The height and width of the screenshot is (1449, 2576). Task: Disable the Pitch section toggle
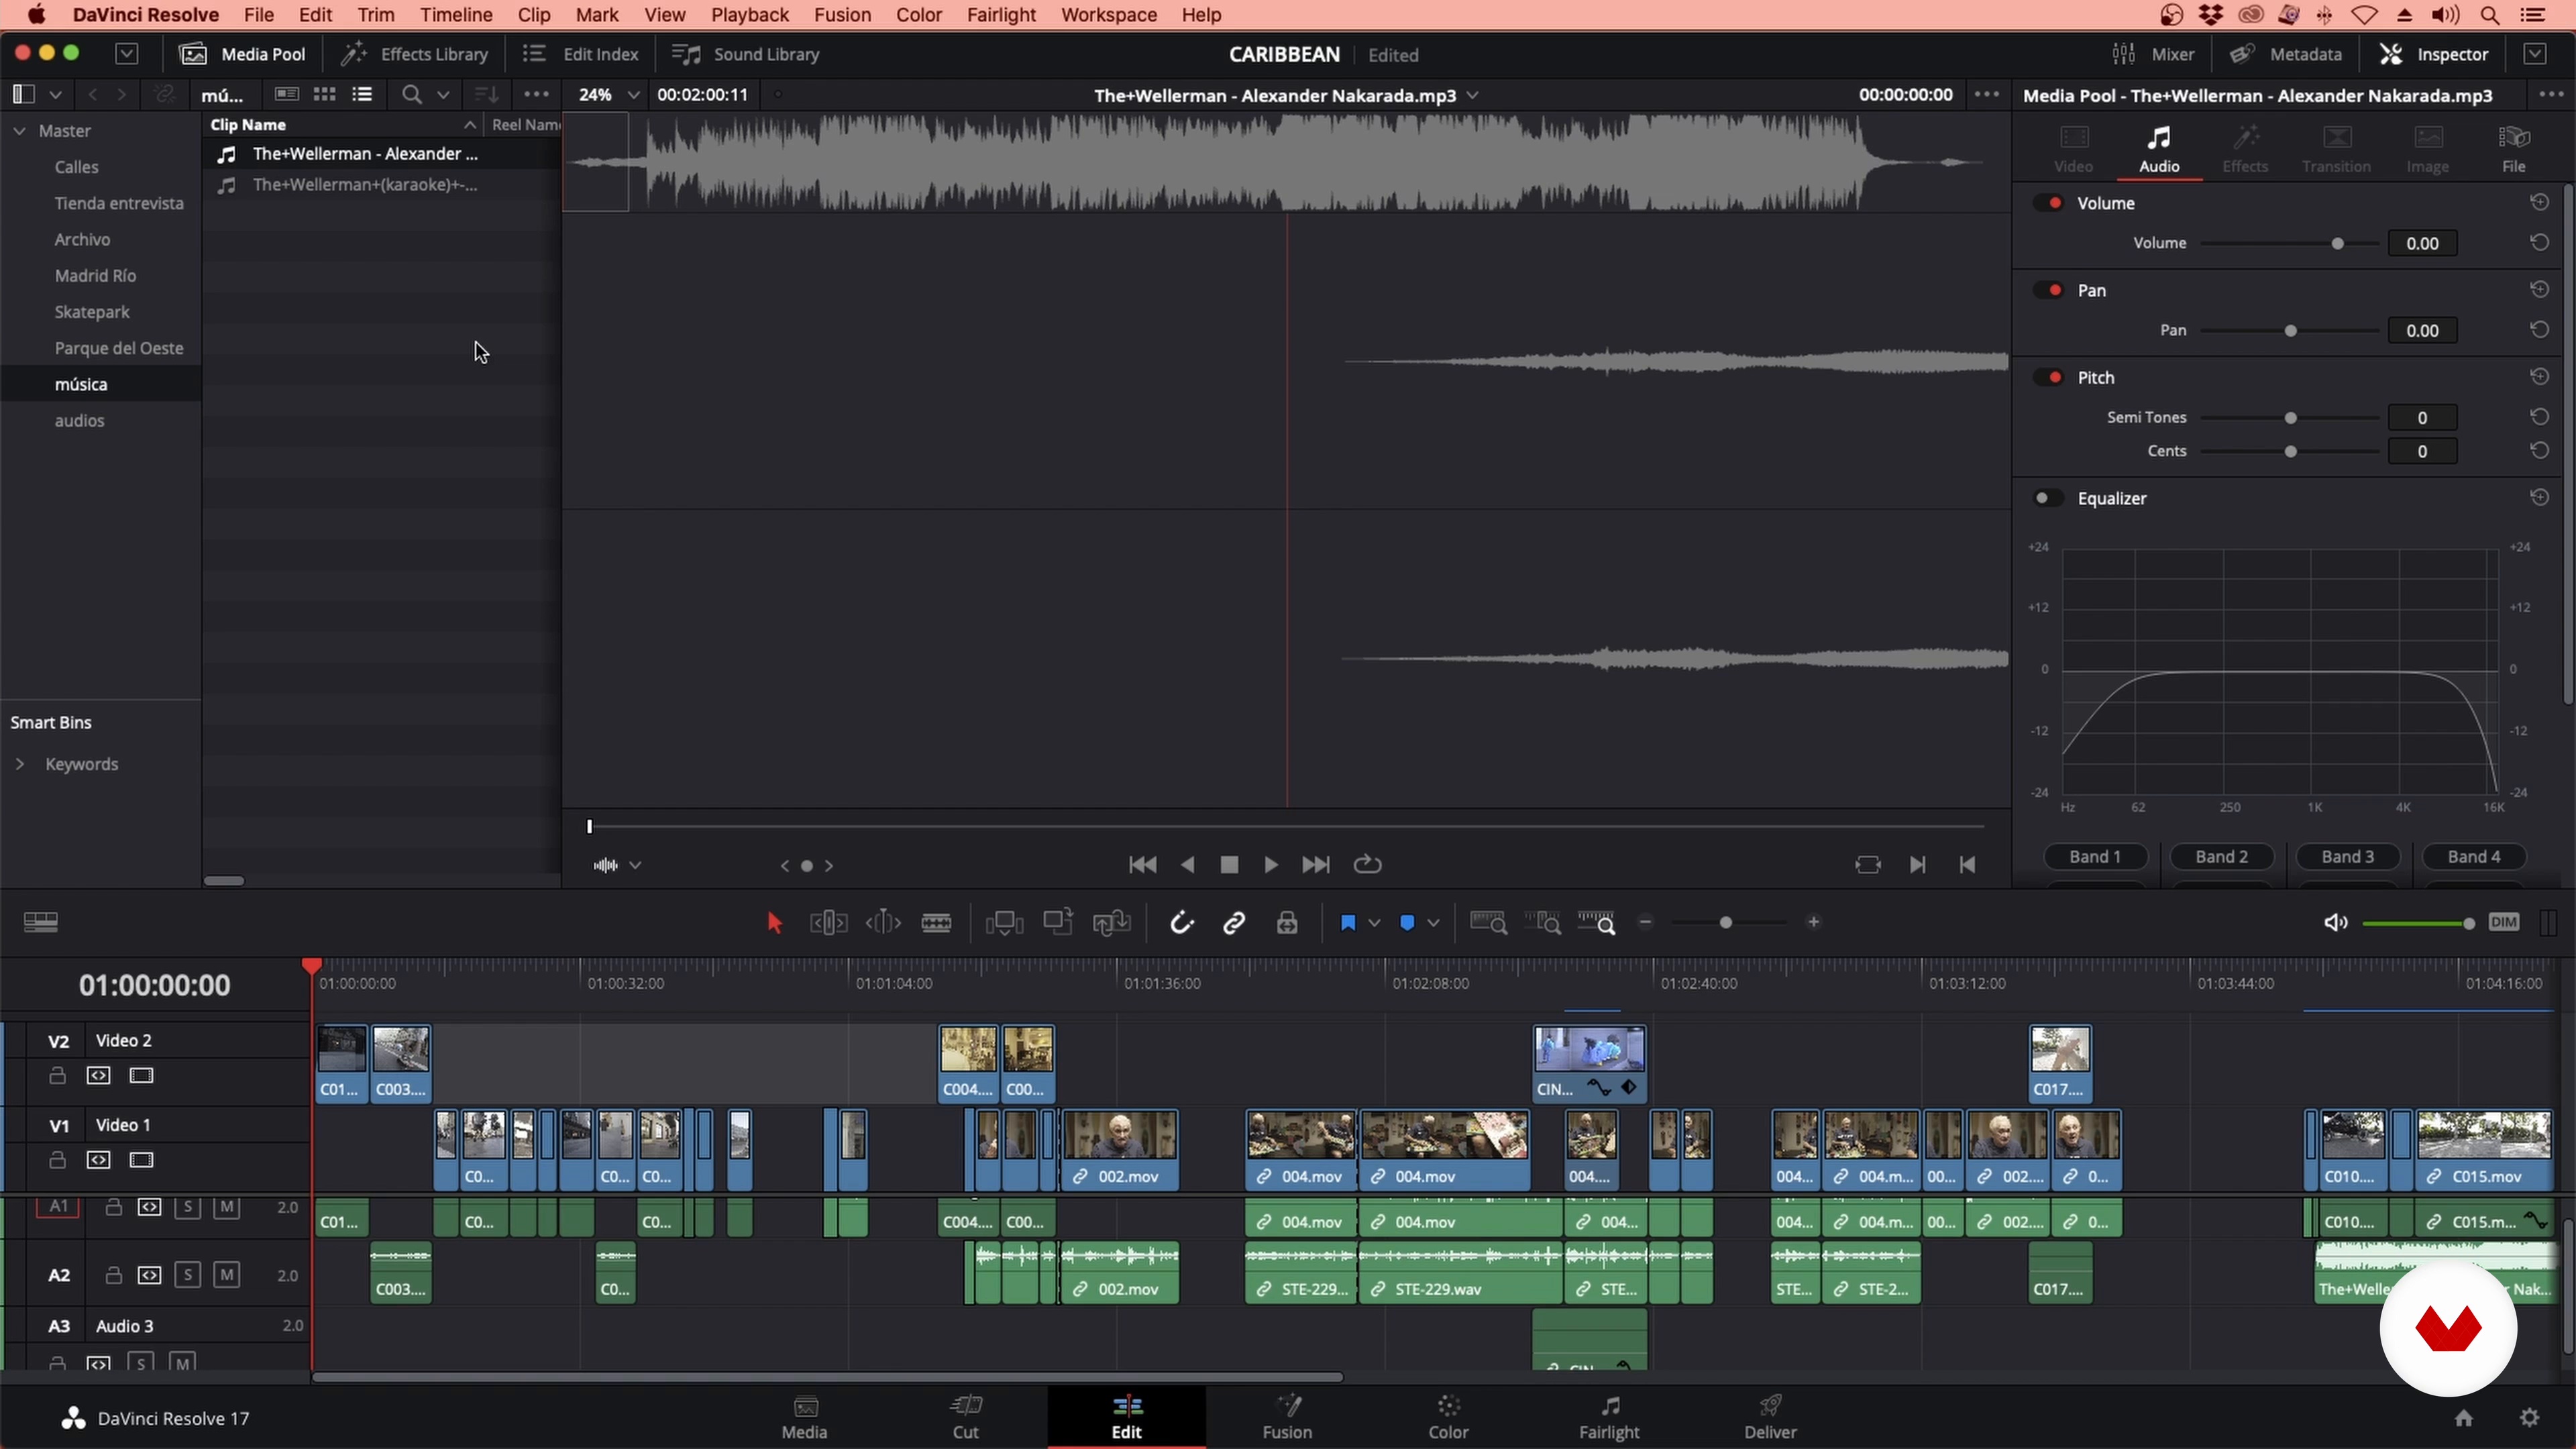click(x=2049, y=377)
